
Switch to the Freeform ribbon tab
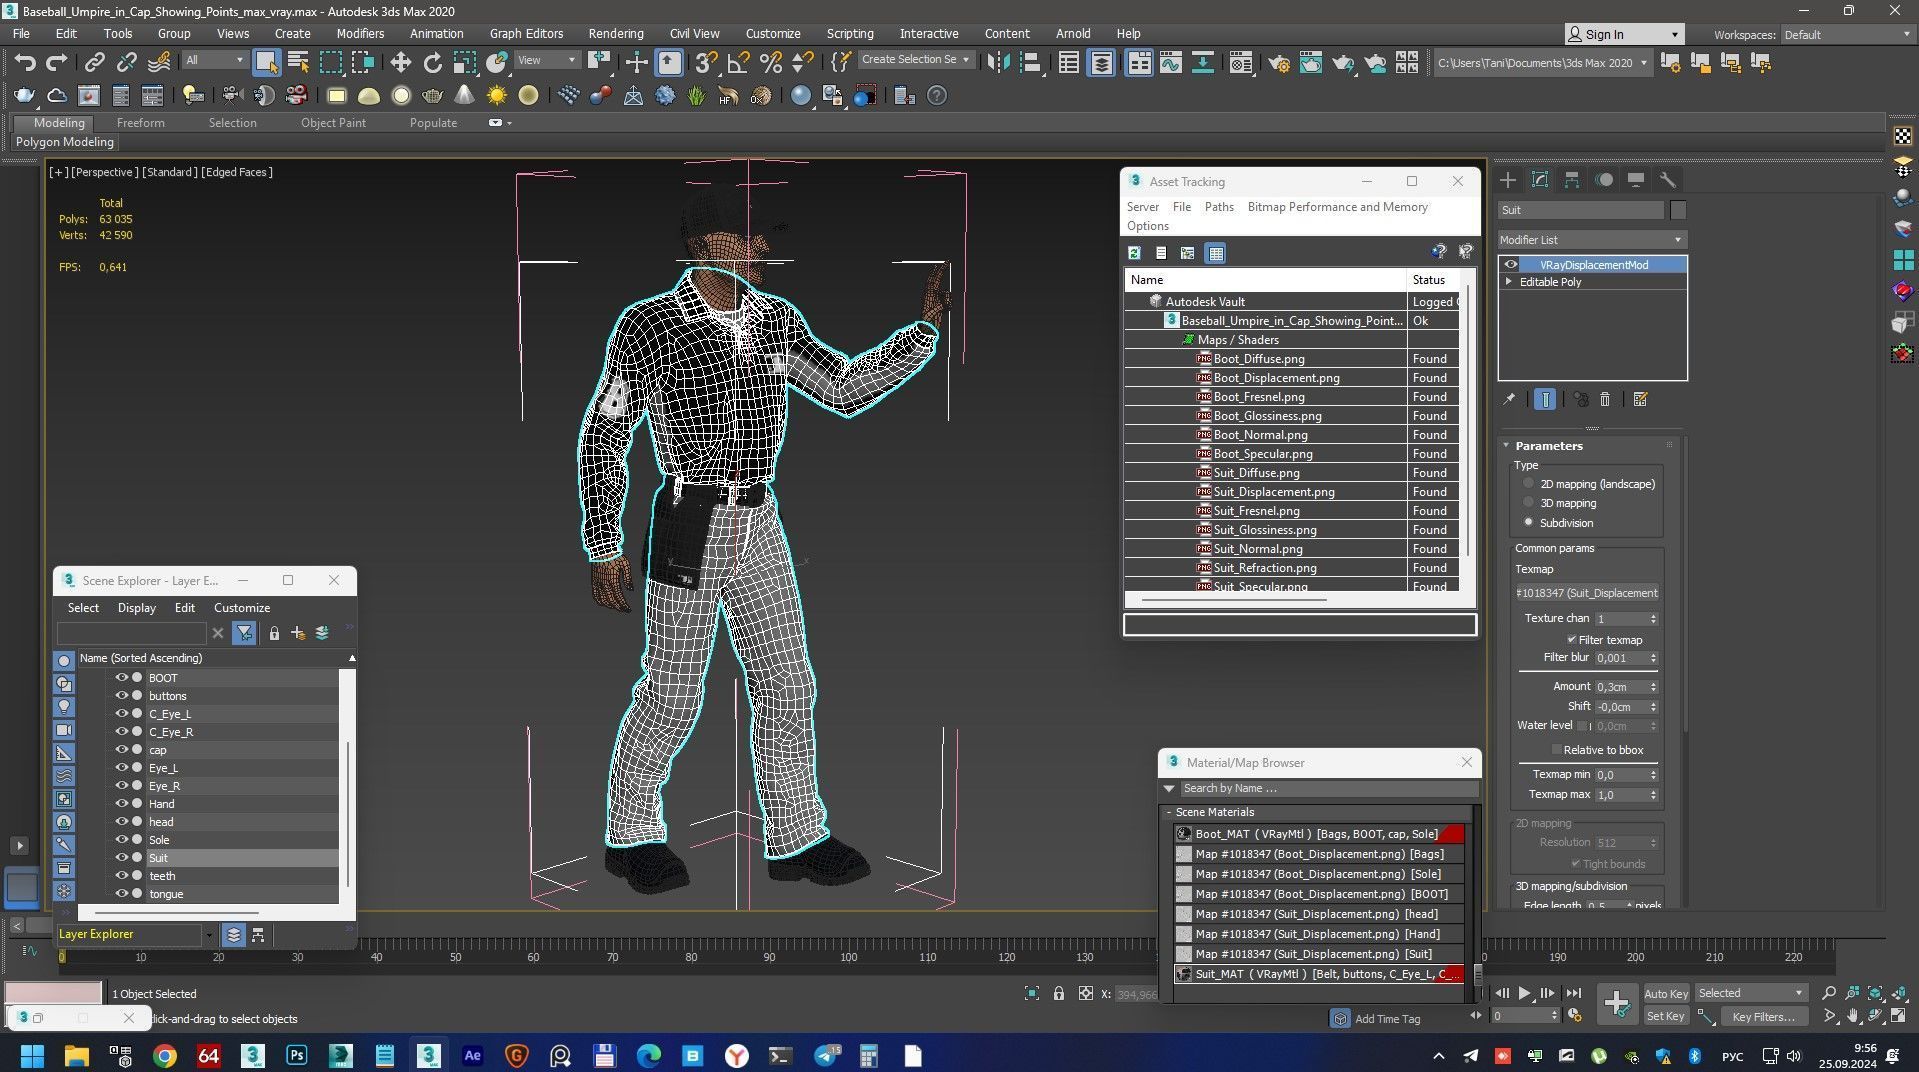(140, 123)
